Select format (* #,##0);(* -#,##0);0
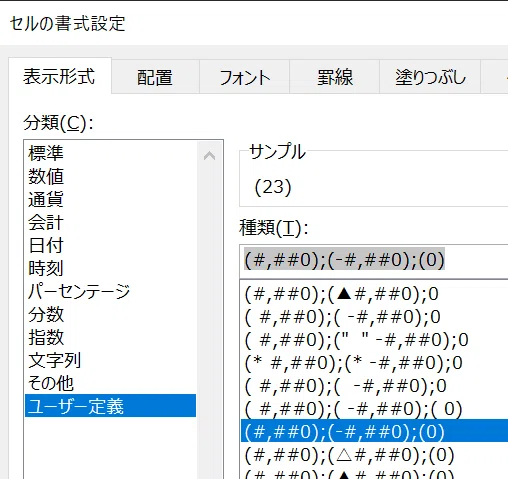 (x=374, y=363)
